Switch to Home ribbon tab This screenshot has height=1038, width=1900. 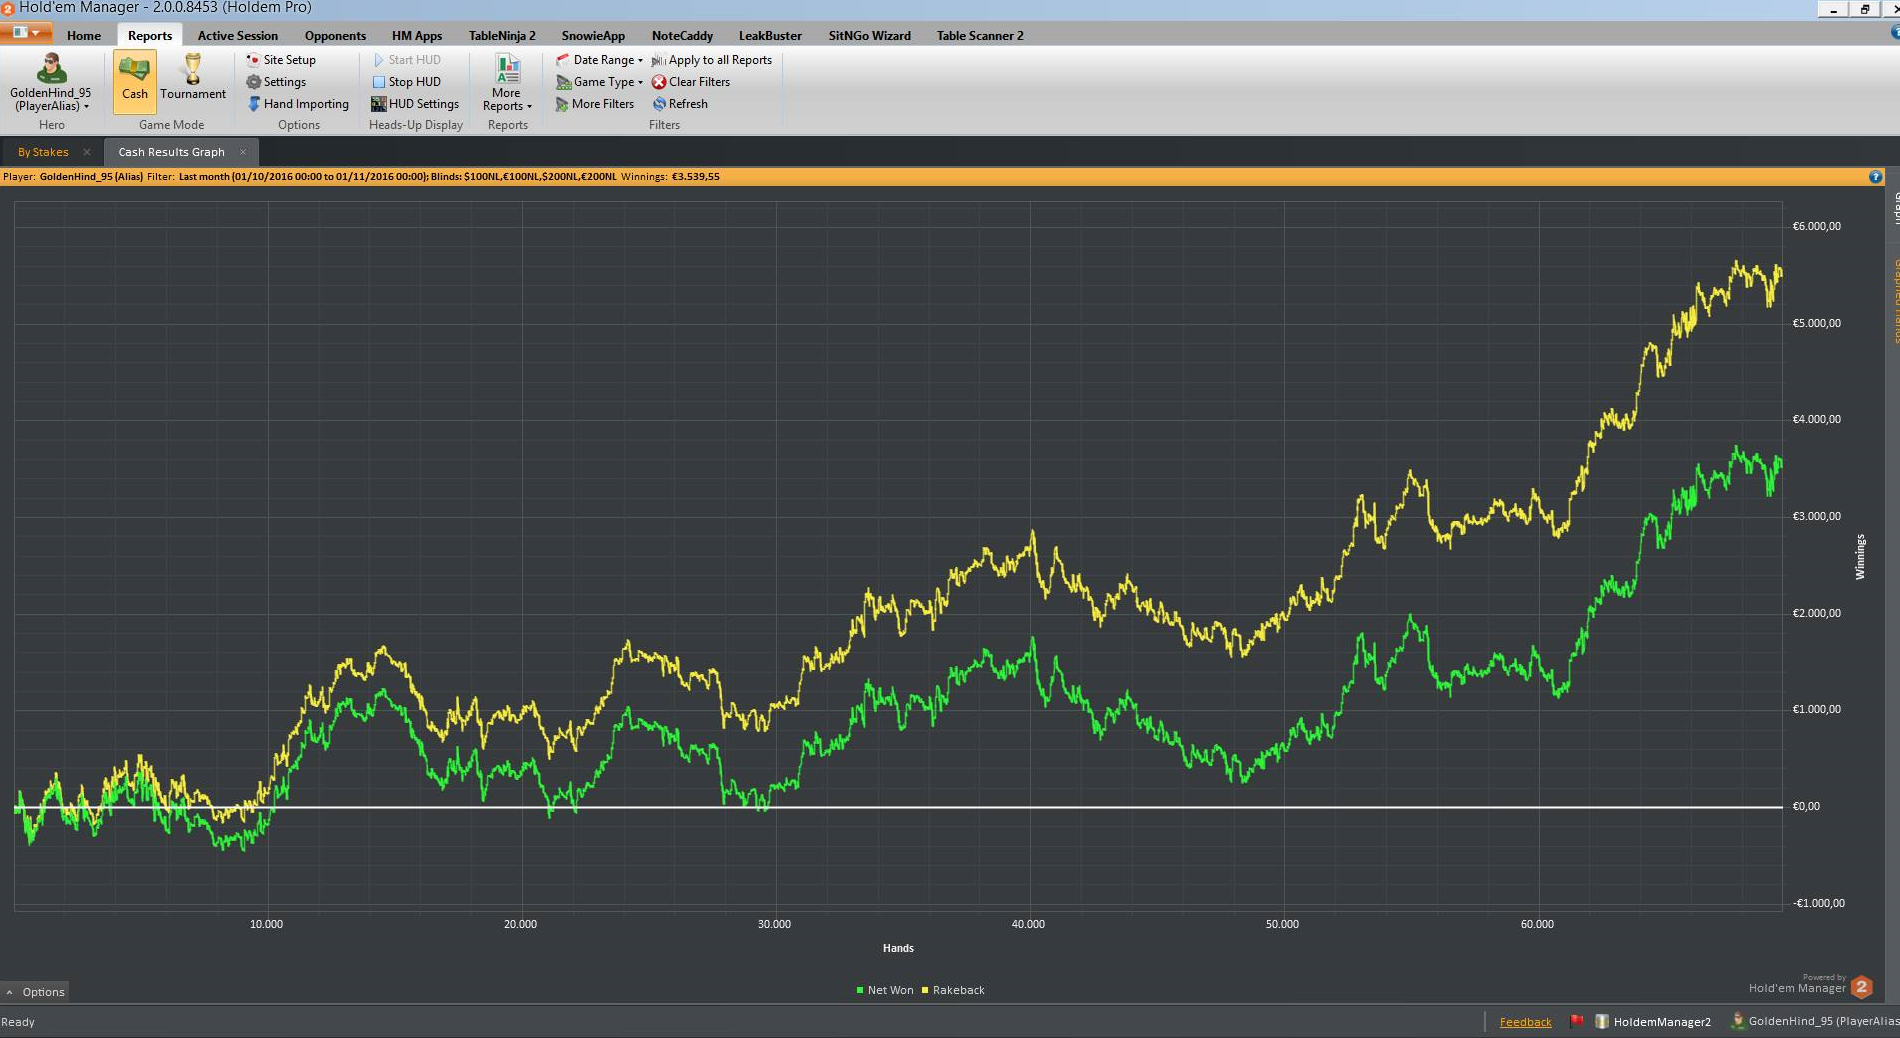[84, 36]
